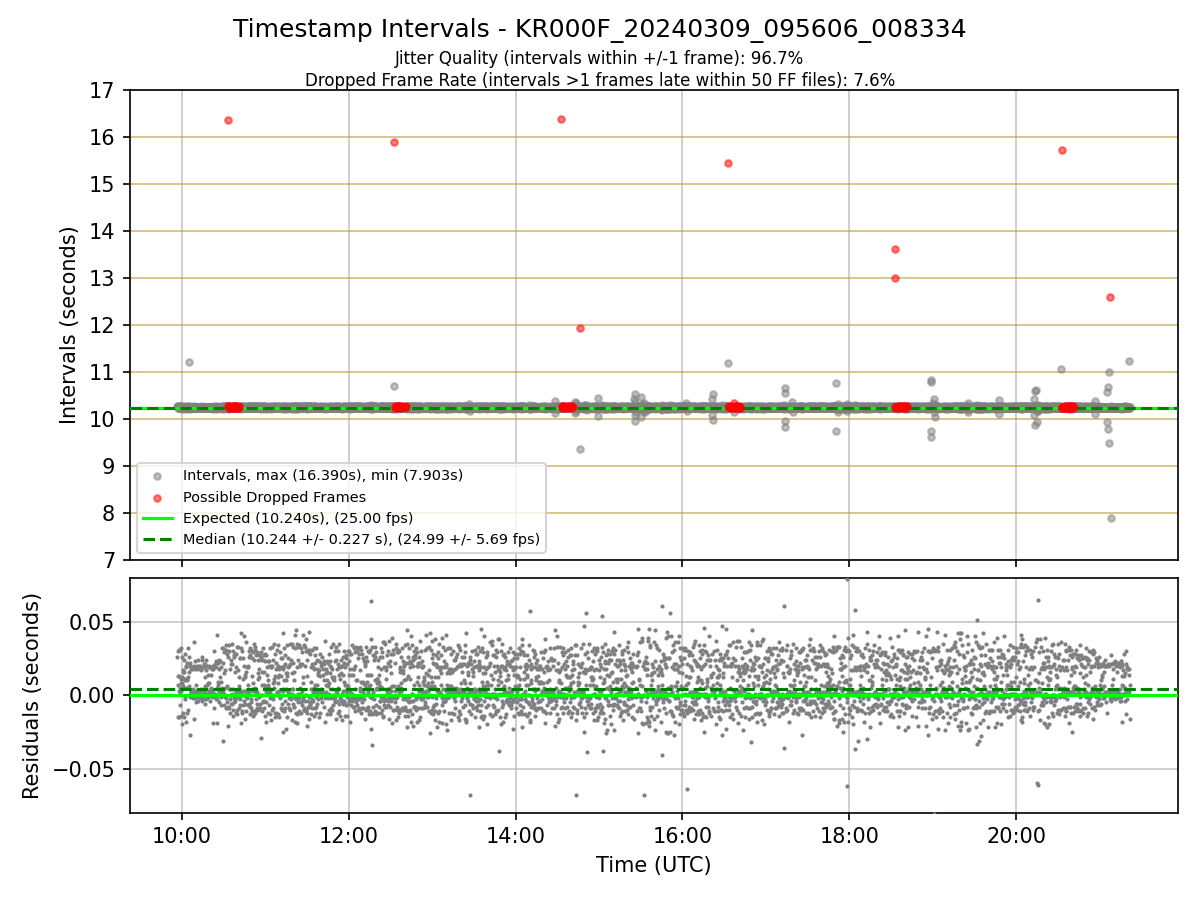
Task: Click the red point at 13.0s after 18:00
Action: [x=895, y=278]
